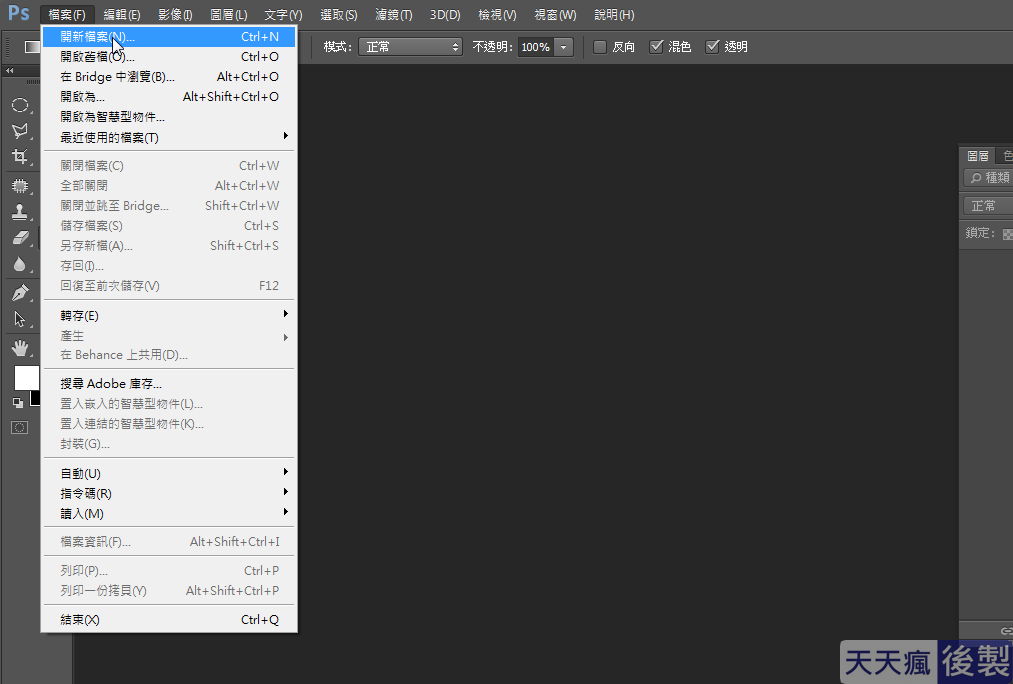1013x684 pixels.
Task: Switch to the 圖層 panel tab
Action: pyautogui.click(x=977, y=156)
